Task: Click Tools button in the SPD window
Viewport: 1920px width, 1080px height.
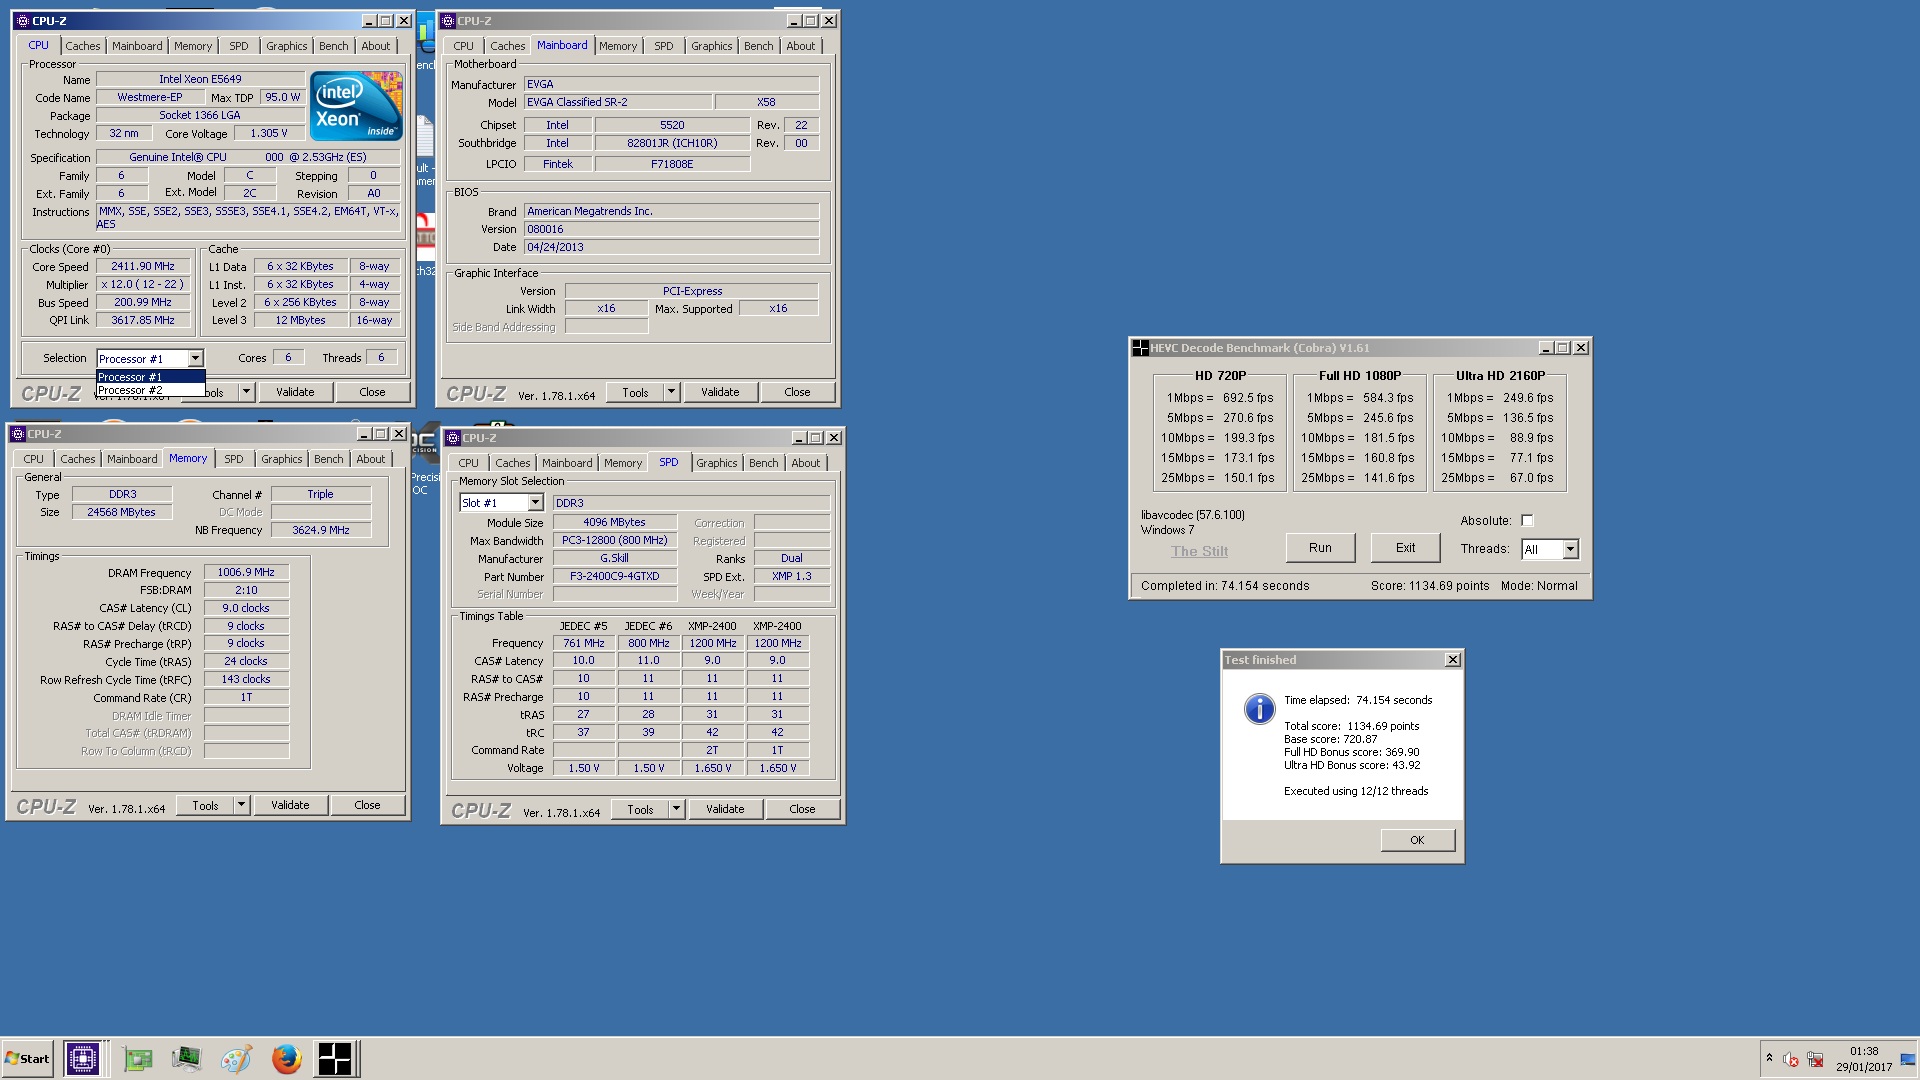Action: point(641,809)
